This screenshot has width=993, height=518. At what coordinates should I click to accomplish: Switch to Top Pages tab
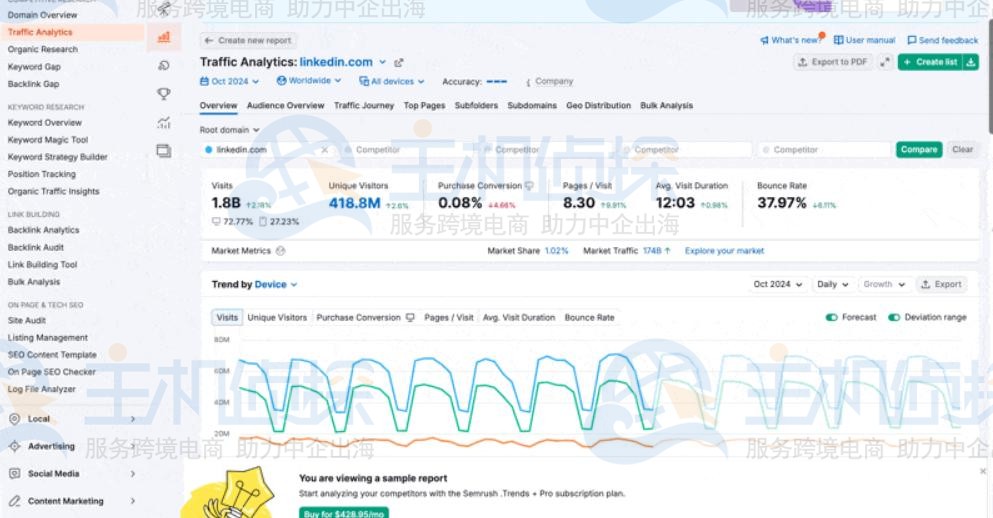(x=424, y=106)
